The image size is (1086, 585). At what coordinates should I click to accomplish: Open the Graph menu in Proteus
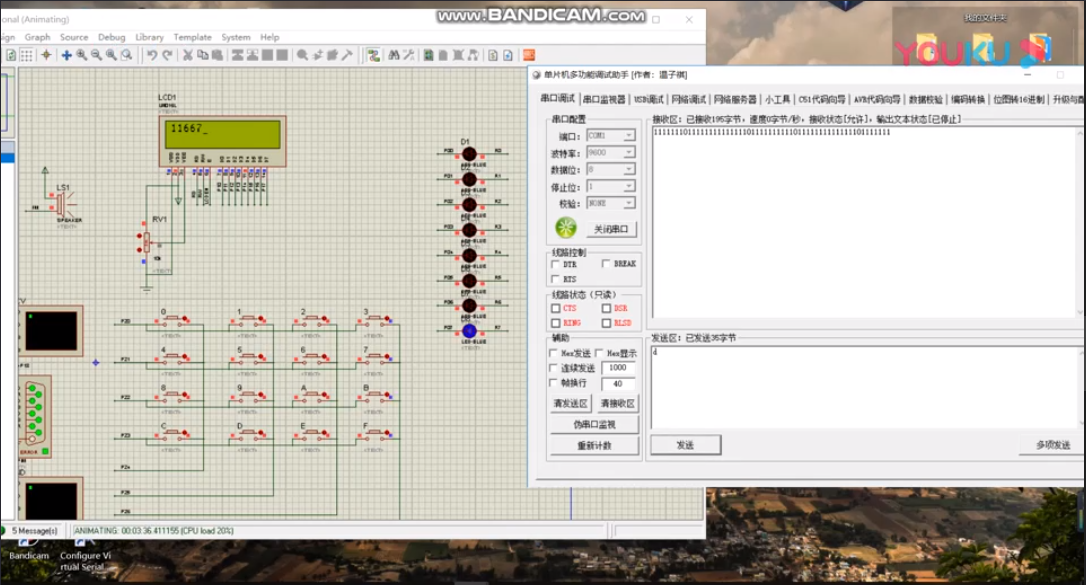[37, 37]
